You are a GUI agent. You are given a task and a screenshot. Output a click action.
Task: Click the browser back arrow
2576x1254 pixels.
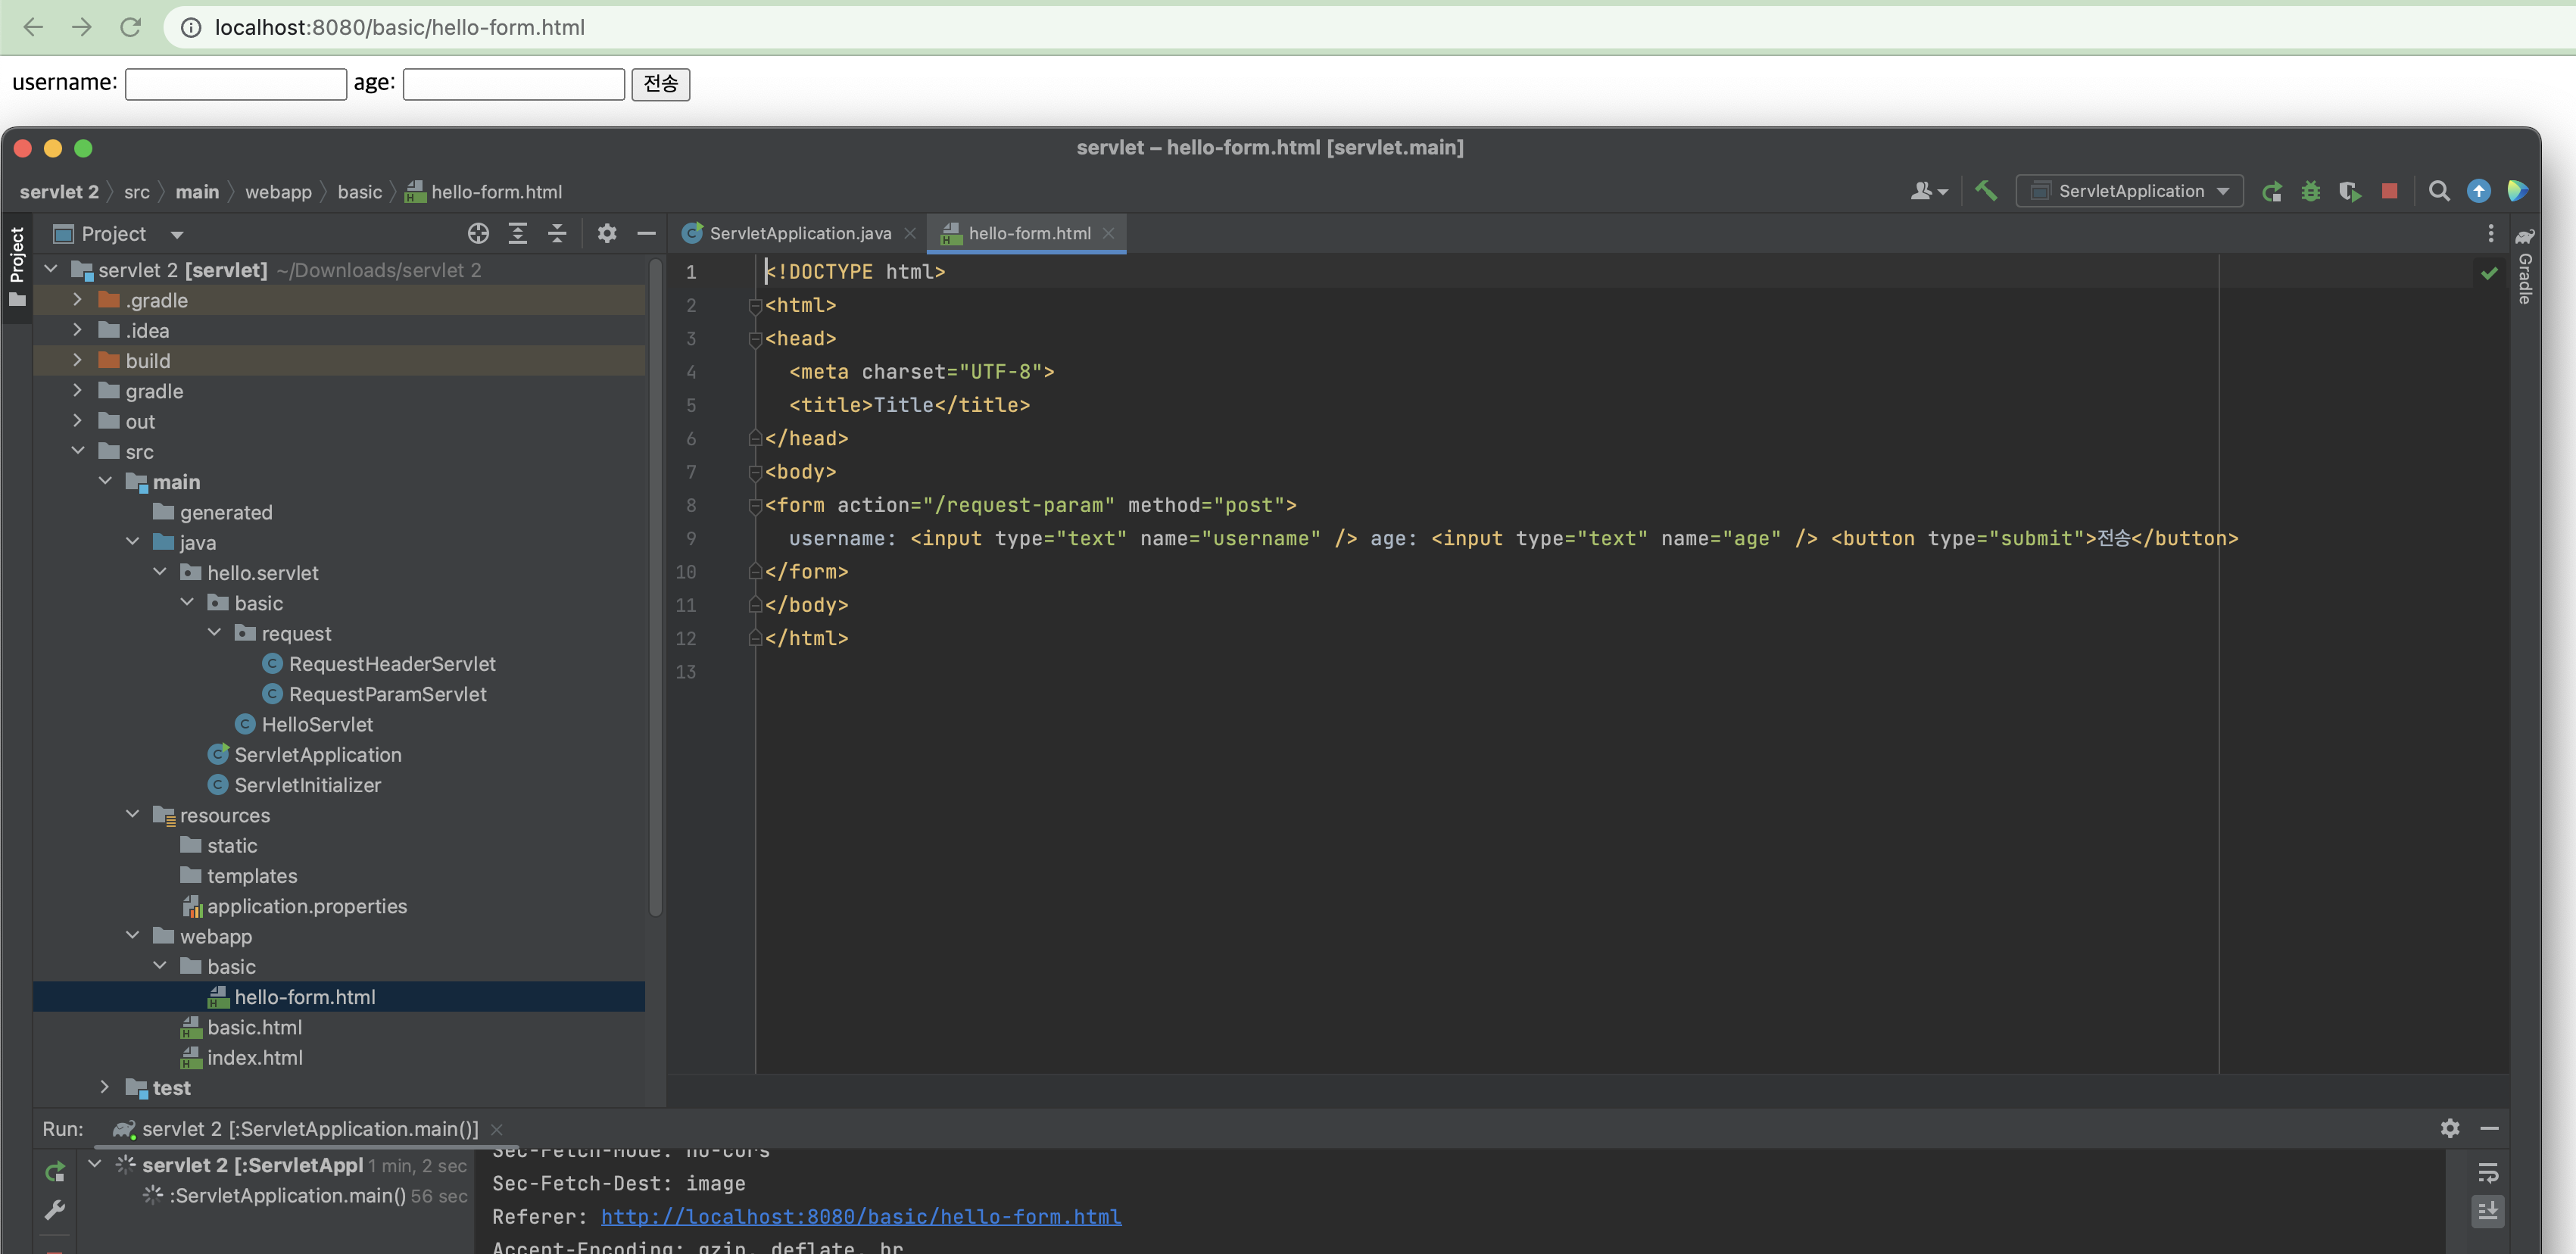[33, 27]
